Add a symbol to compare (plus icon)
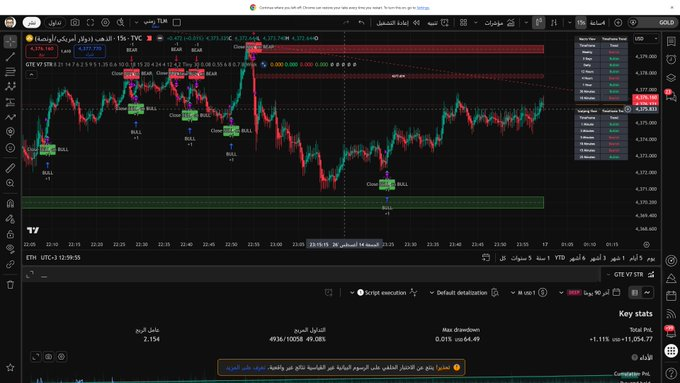Screen dimensions: 680x383 click(x=618, y=23)
